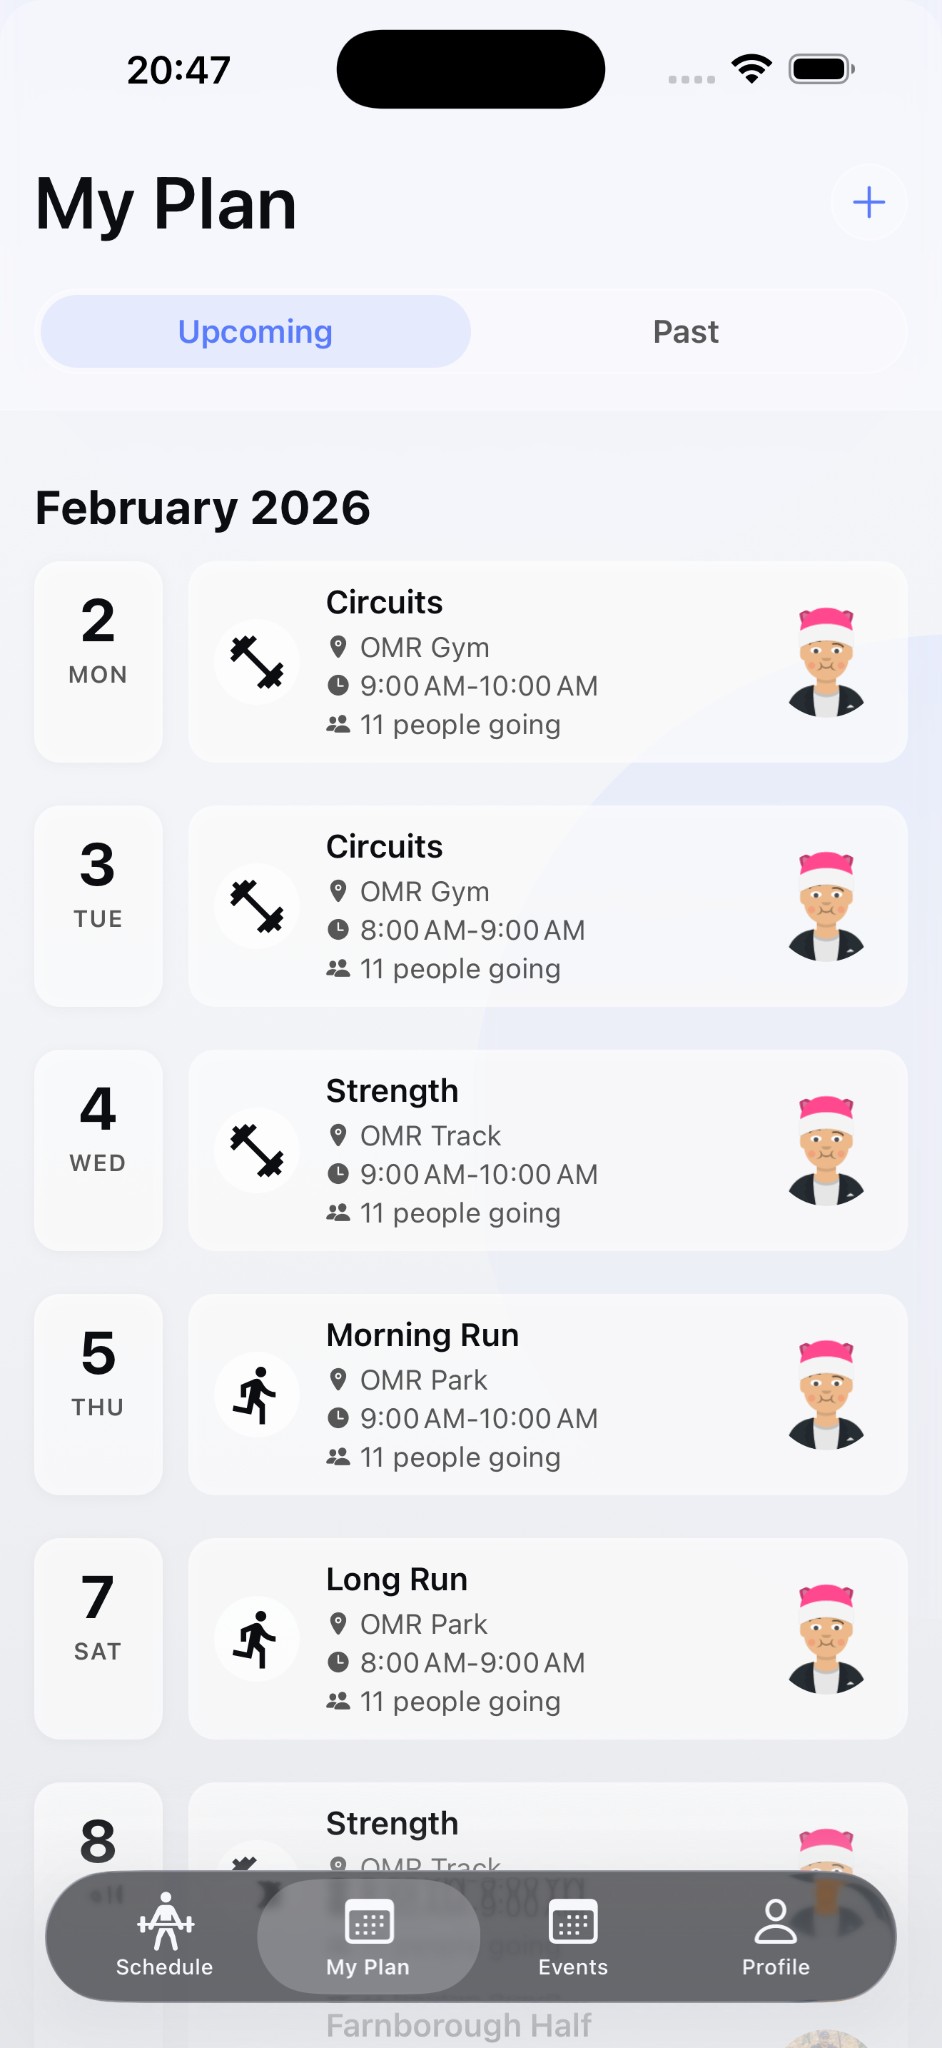942x2048 pixels.
Task: Tap dumbbell icon on Tuesday Circuits
Action: [x=257, y=906]
